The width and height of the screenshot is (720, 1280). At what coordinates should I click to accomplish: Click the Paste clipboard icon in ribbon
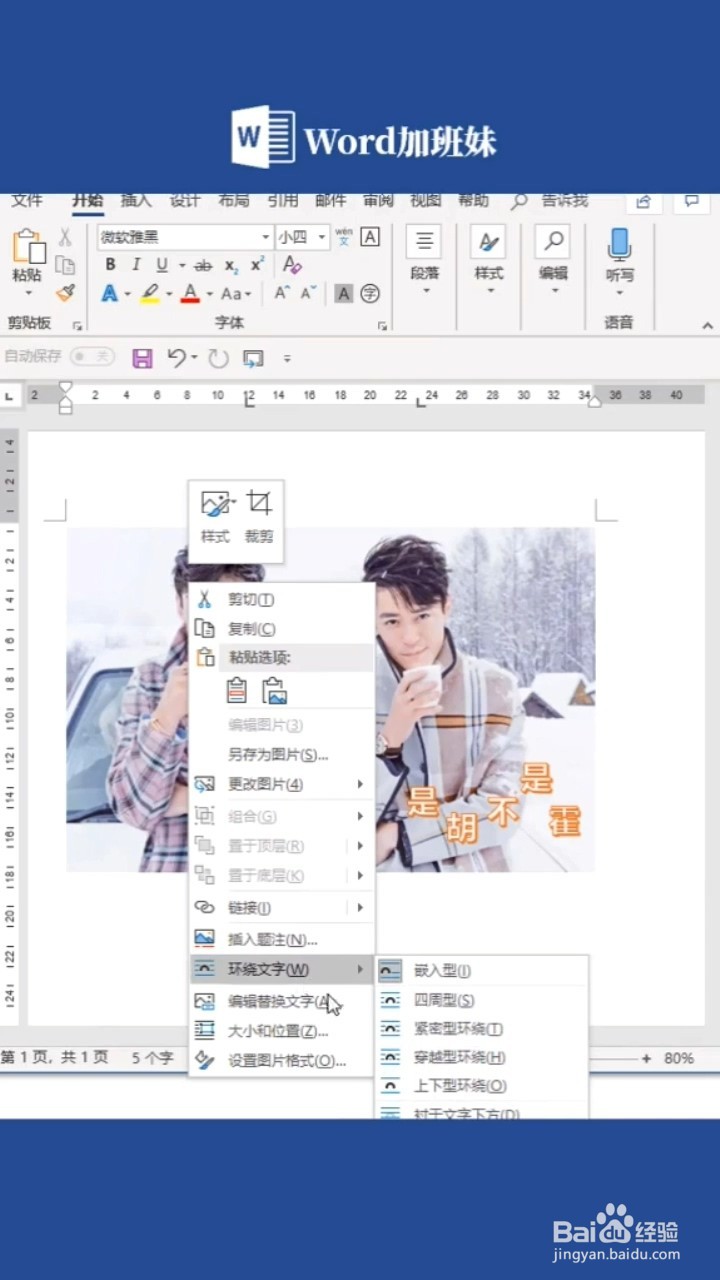28,248
